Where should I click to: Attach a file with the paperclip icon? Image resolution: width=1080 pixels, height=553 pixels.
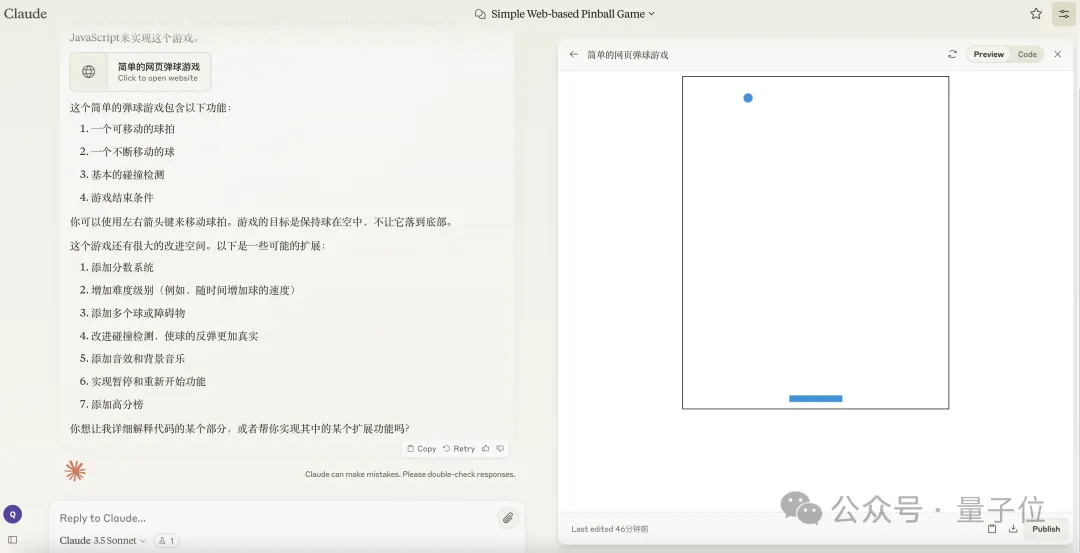[x=508, y=518]
